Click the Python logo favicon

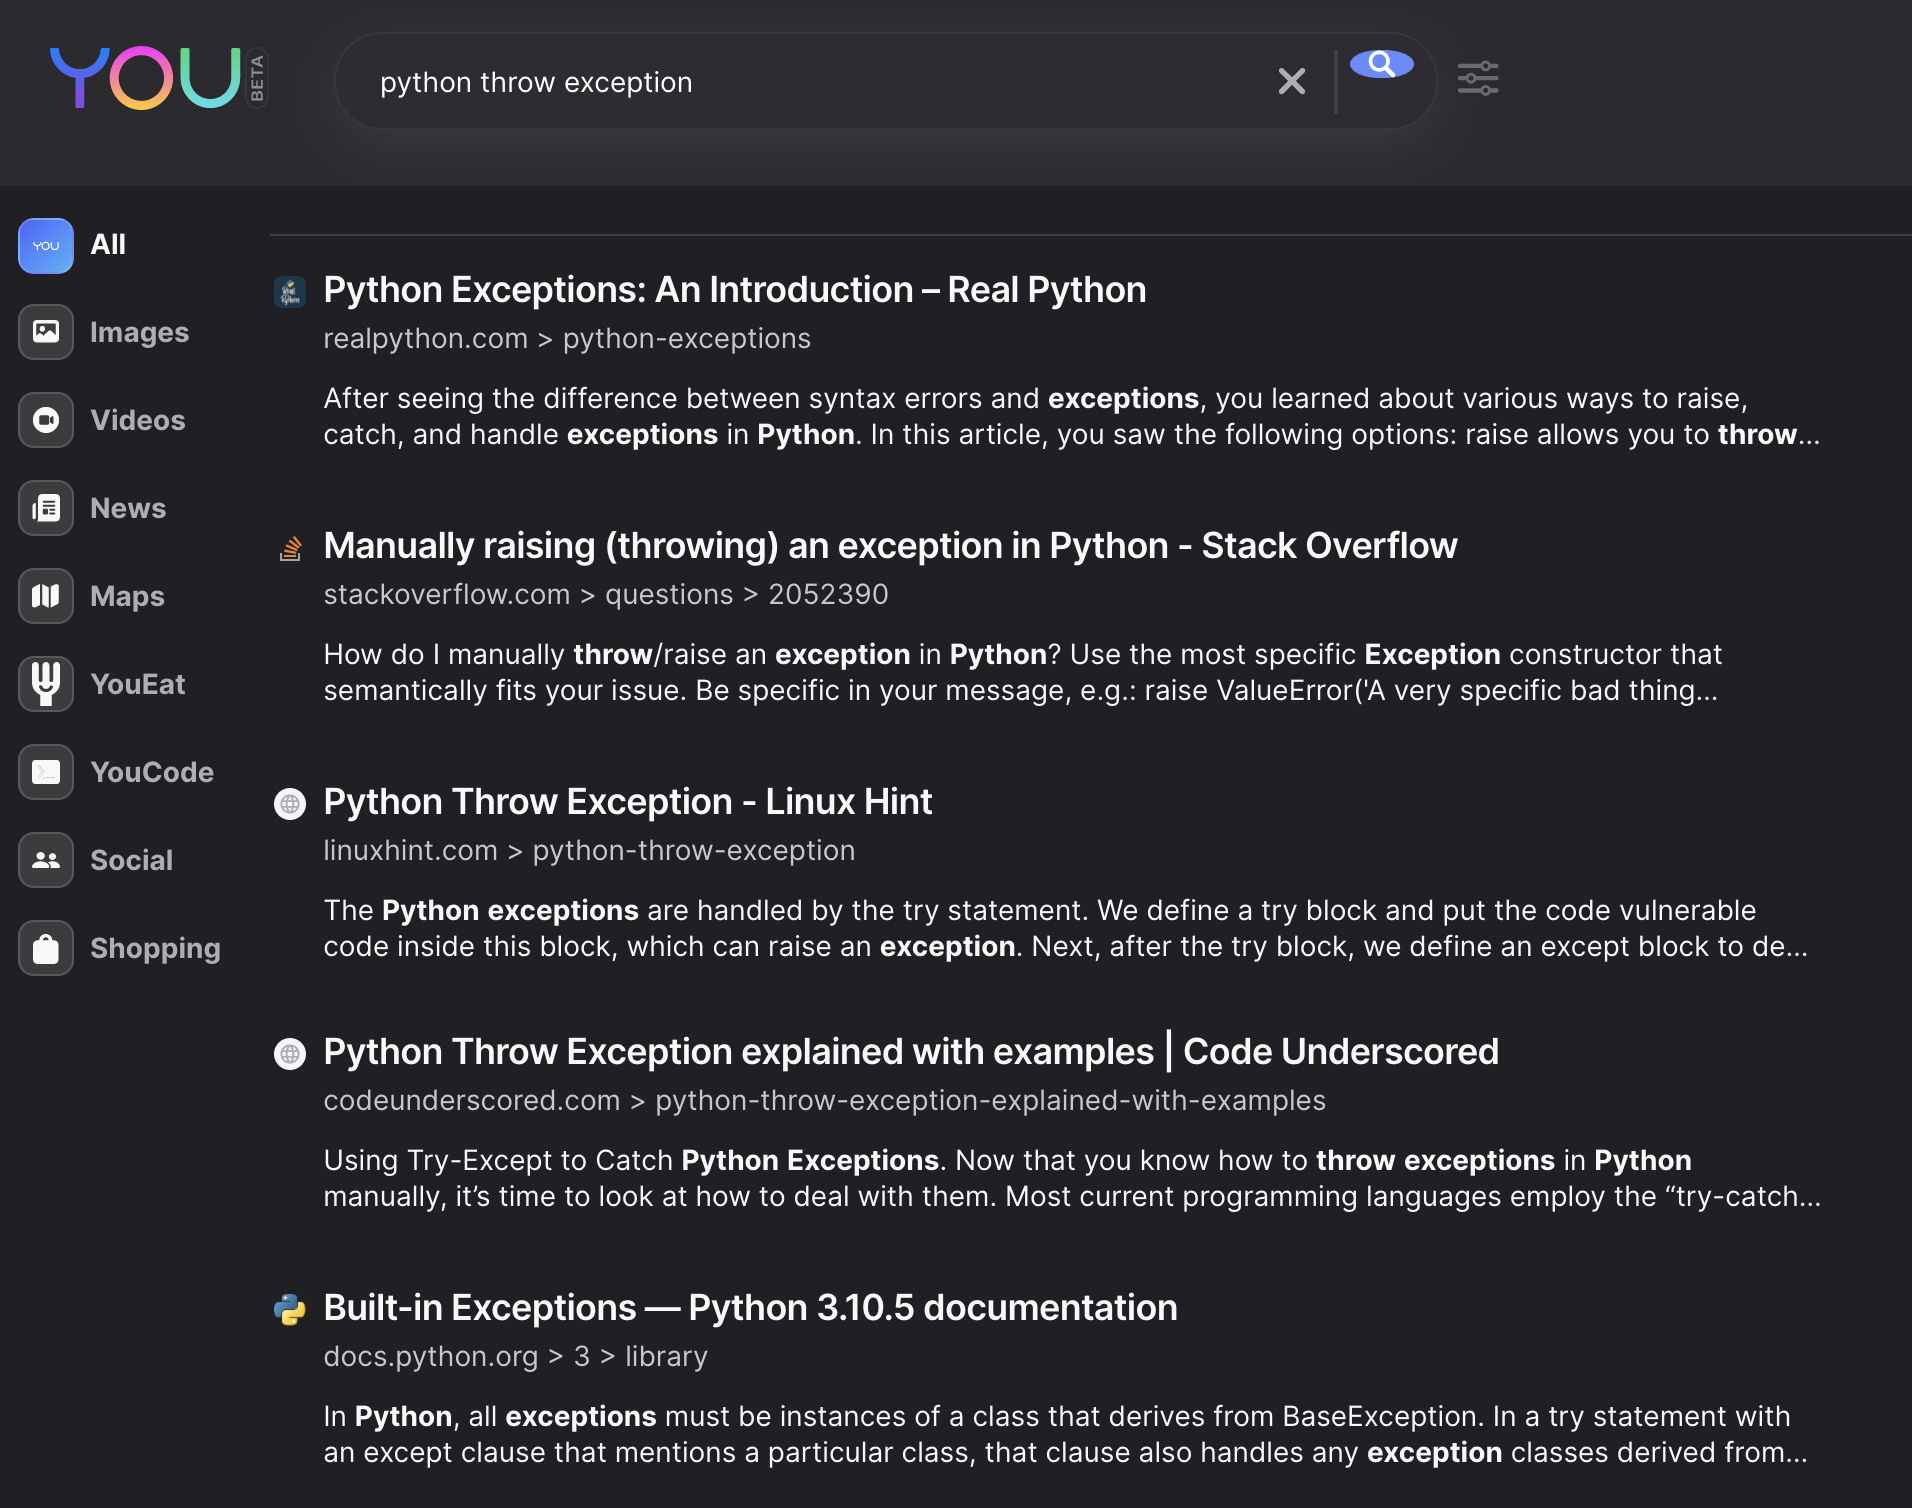(290, 1310)
